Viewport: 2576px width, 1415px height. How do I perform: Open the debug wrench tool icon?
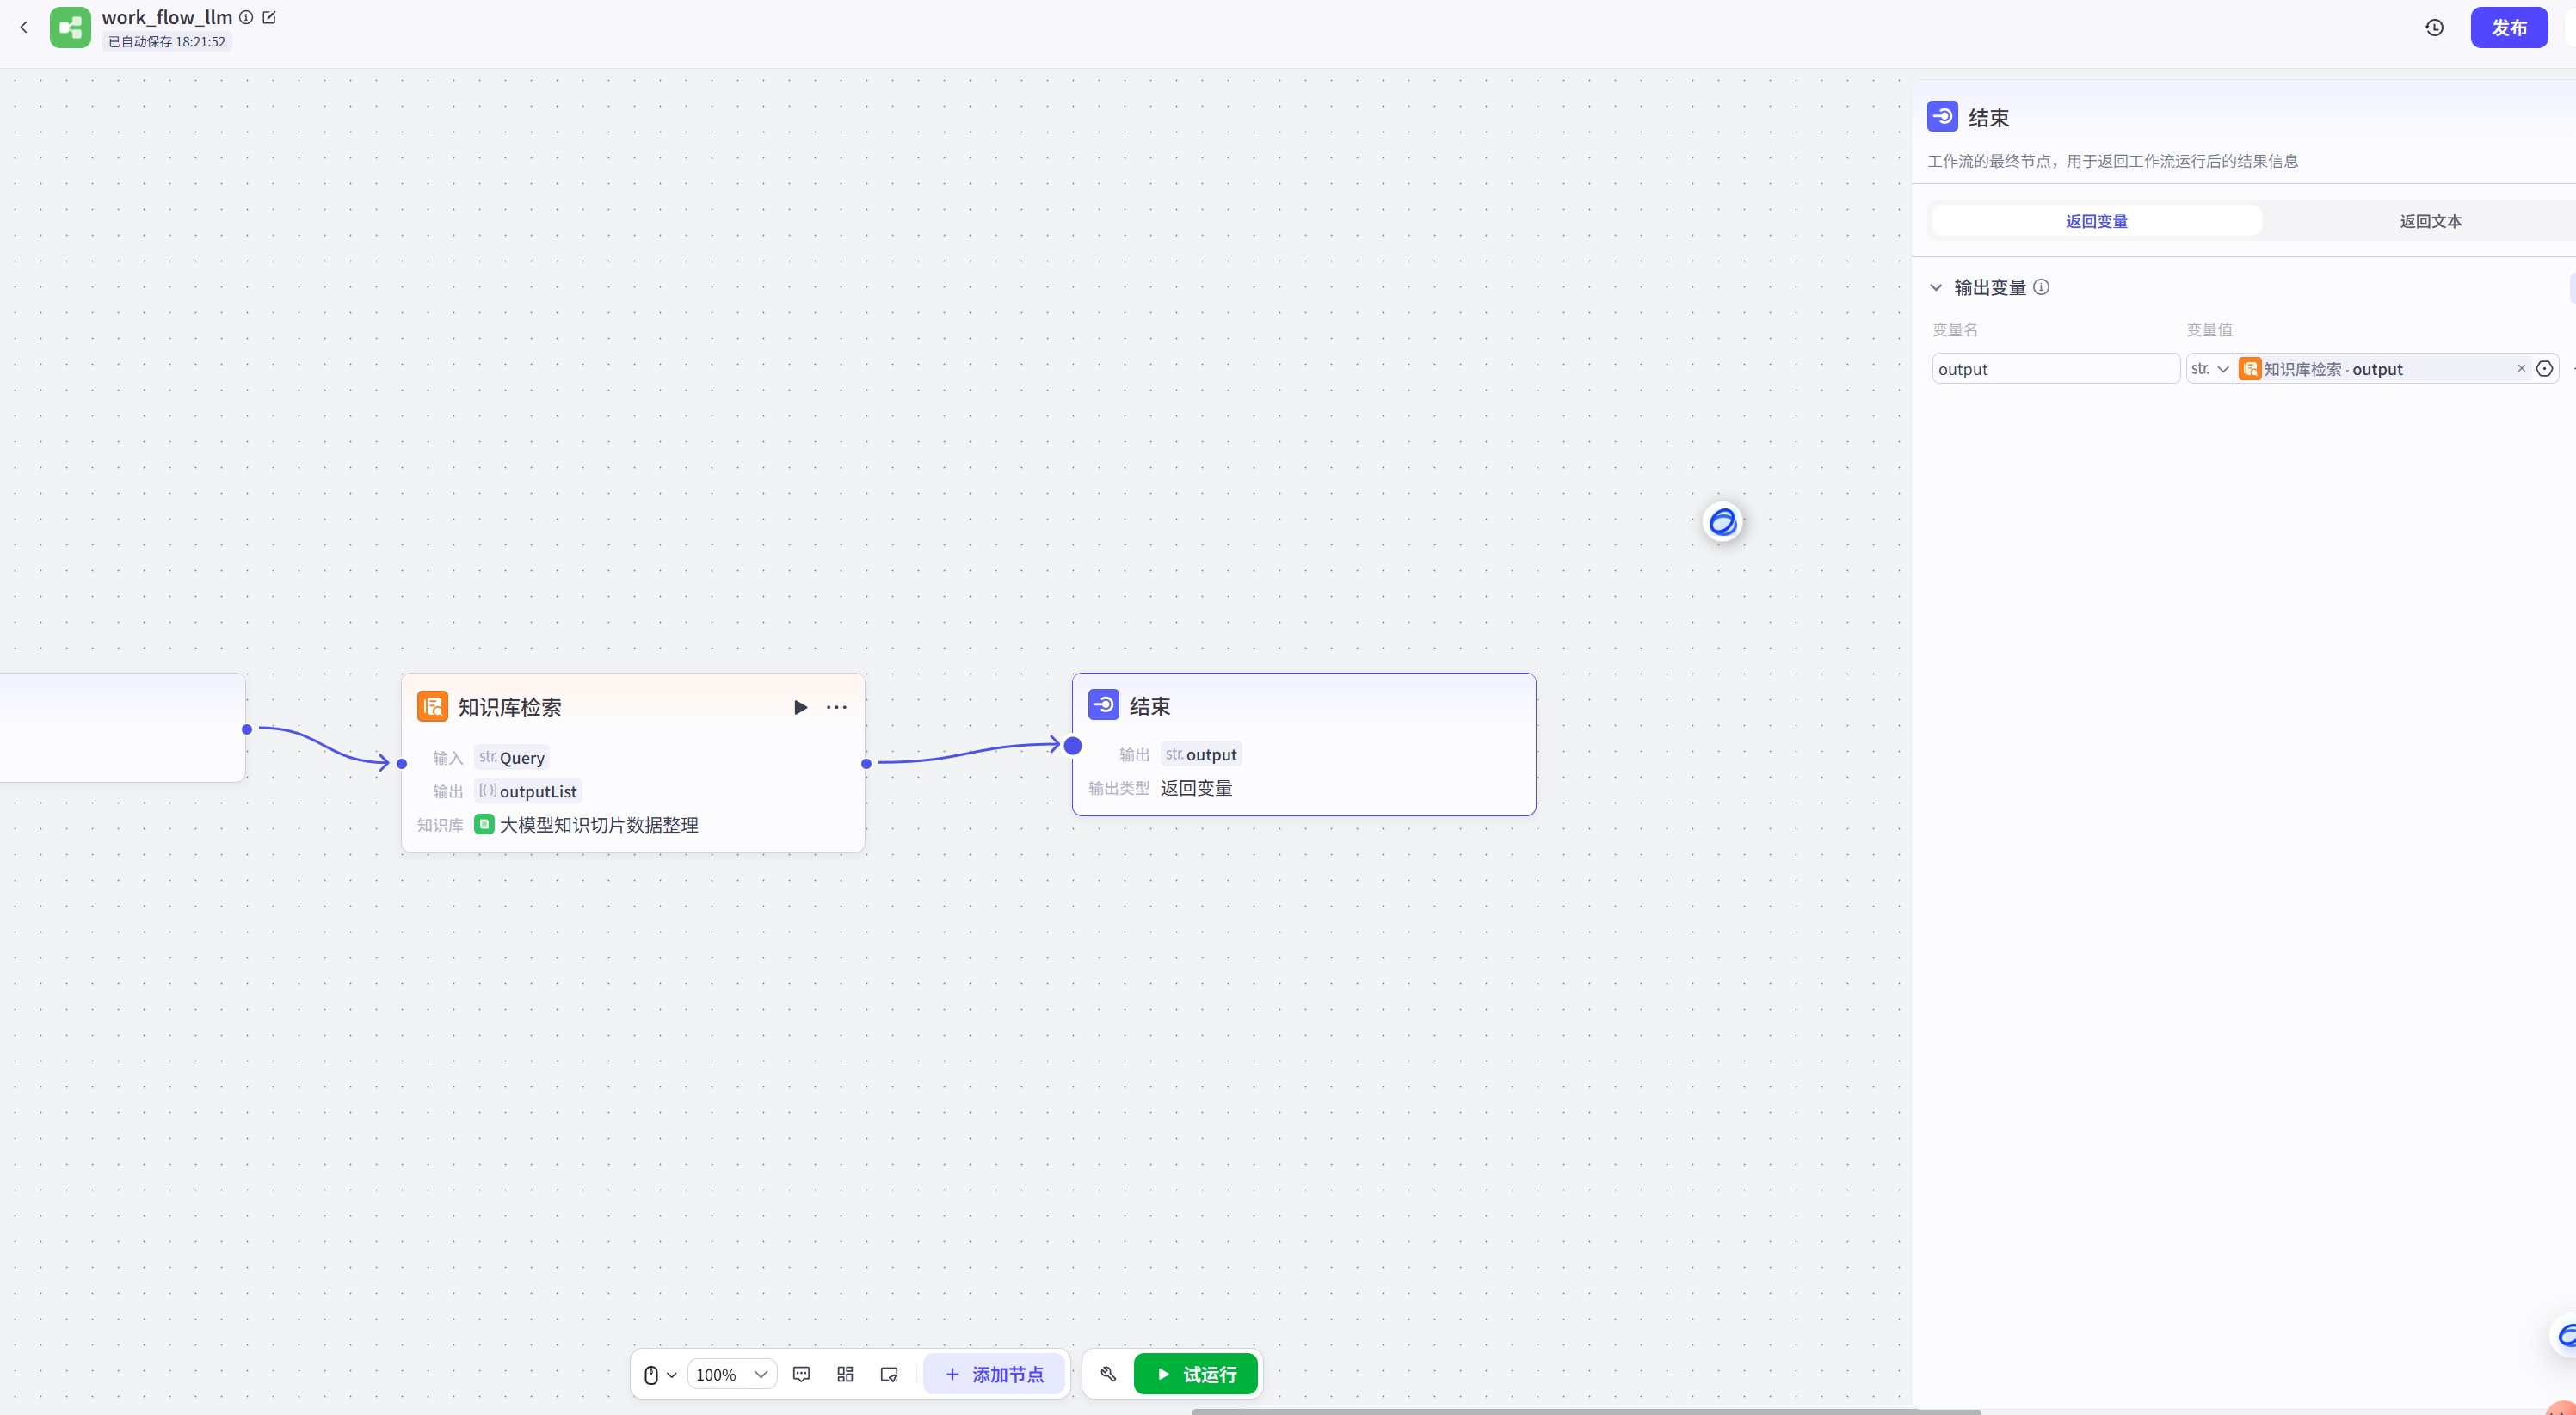click(1108, 1374)
